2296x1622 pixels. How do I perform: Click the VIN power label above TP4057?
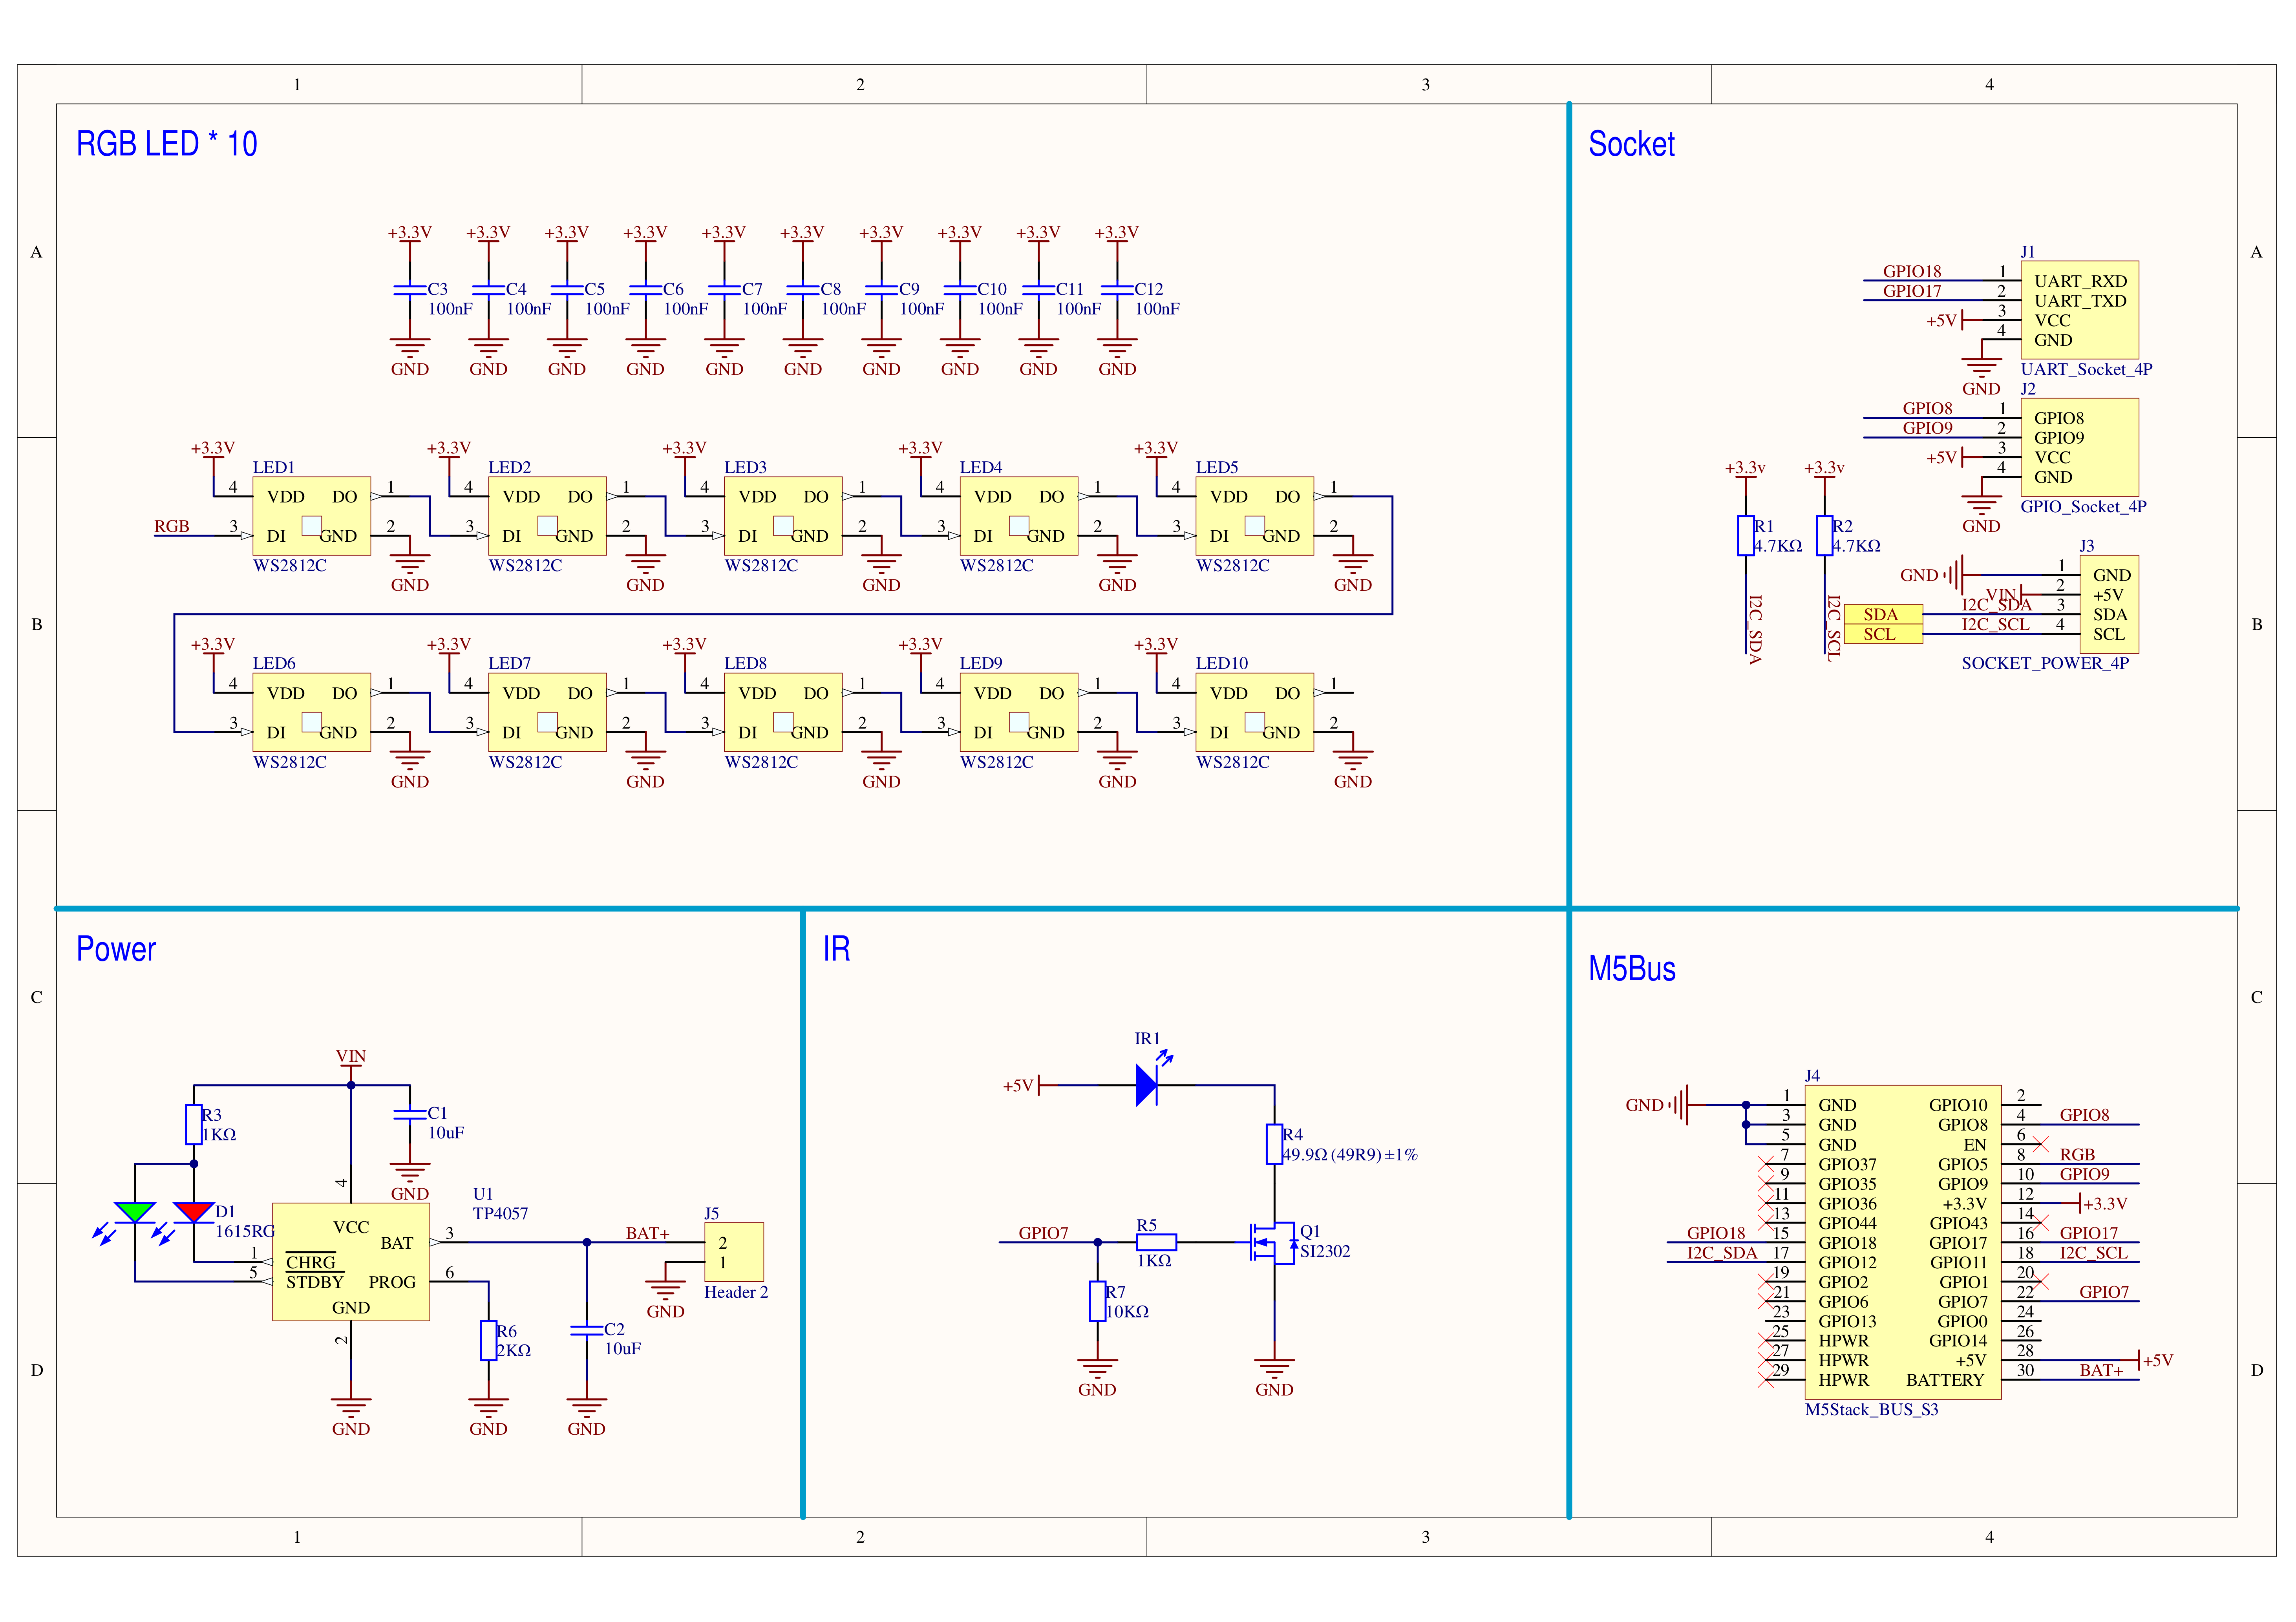tap(351, 1056)
